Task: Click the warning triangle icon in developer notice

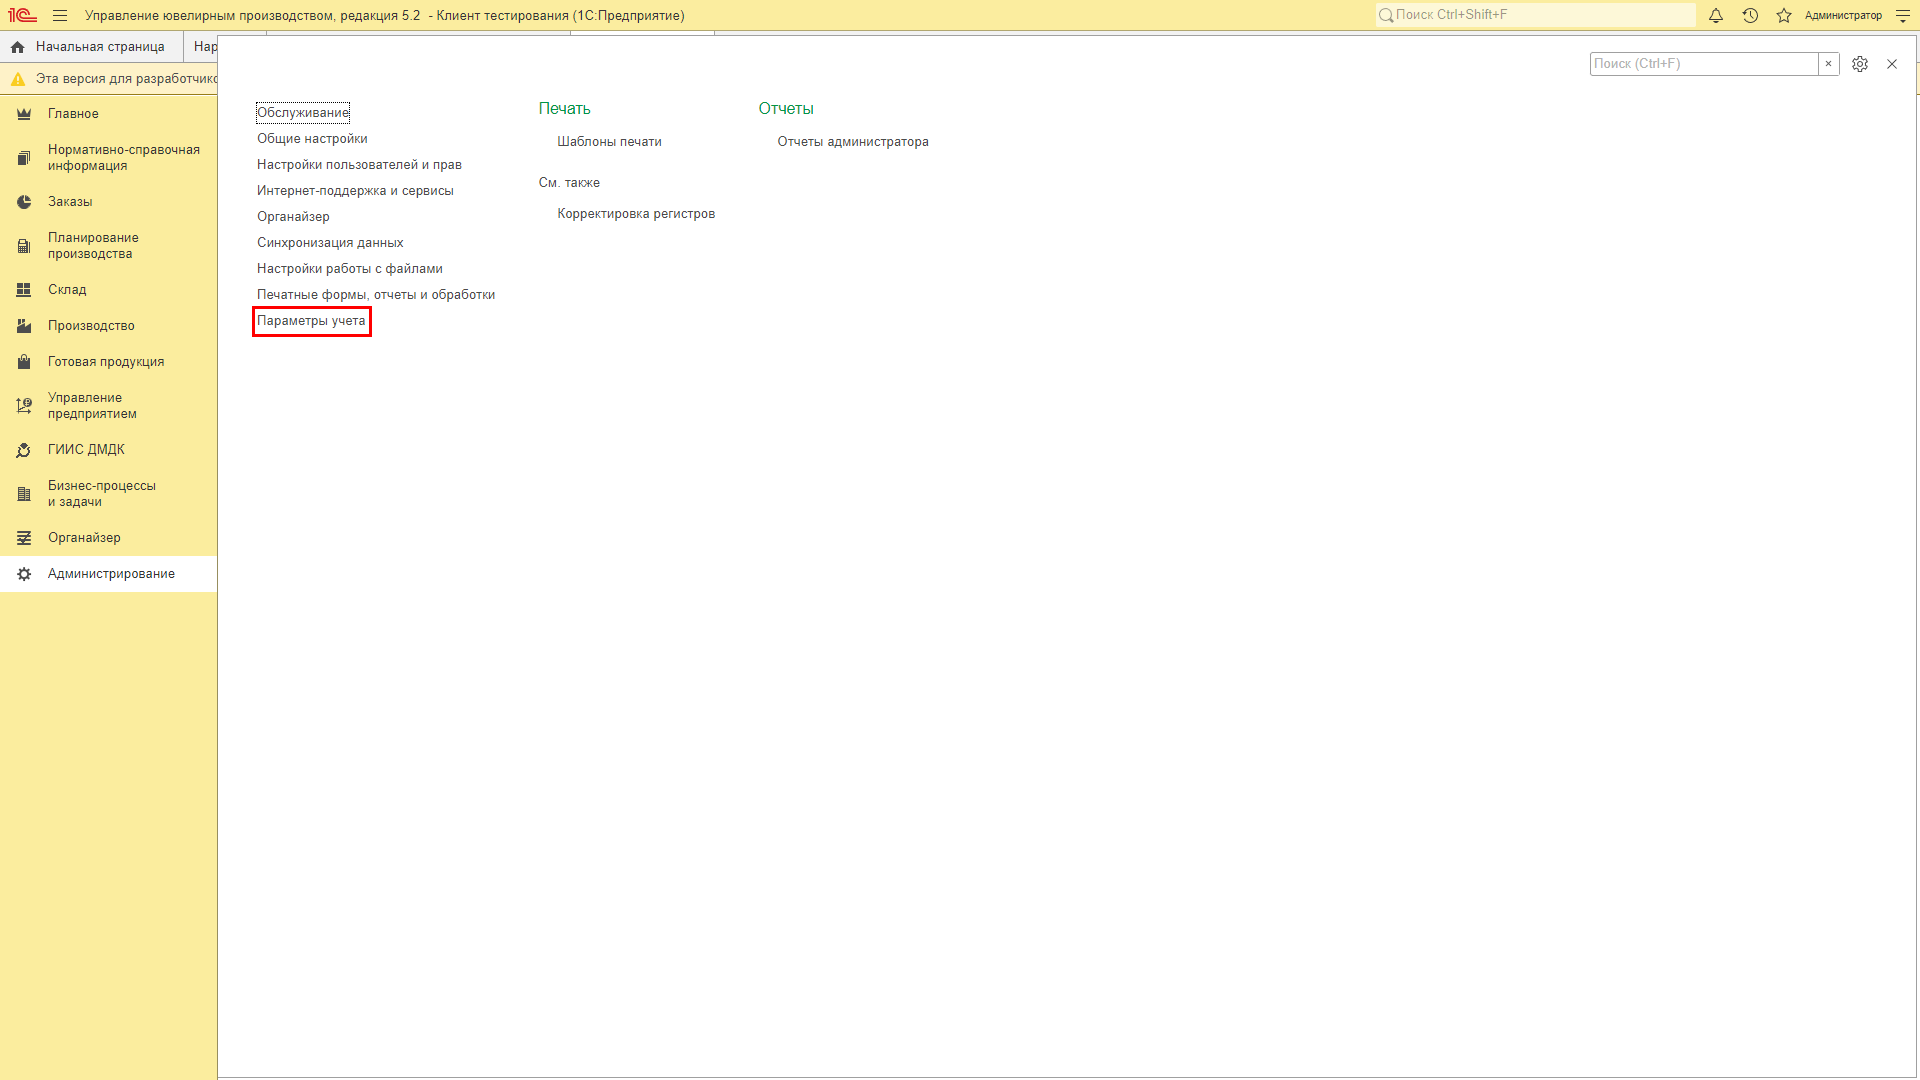Action: 17,79
